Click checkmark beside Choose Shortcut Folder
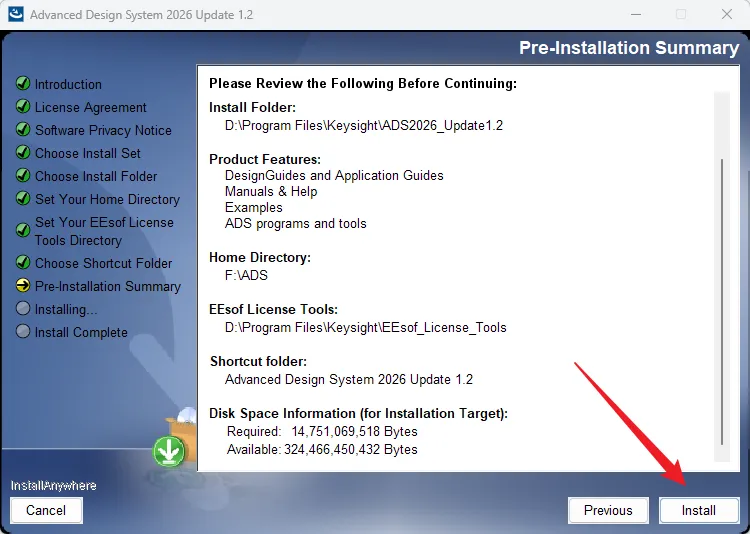 click(x=23, y=262)
